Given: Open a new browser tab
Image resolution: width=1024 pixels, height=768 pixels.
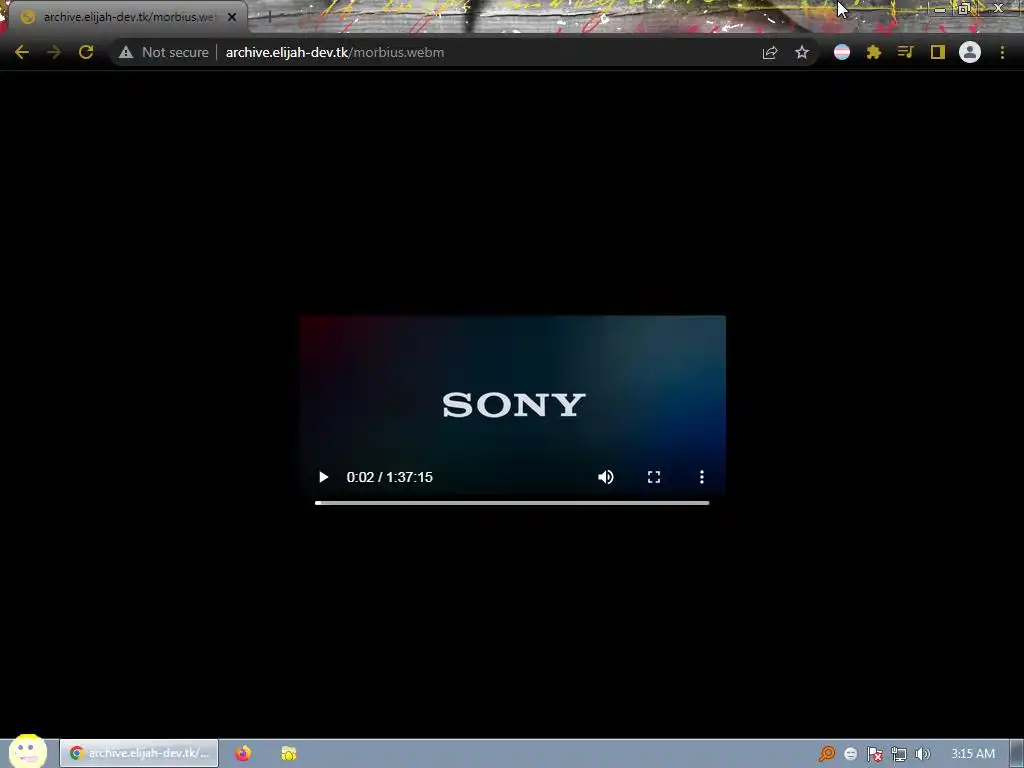Looking at the screenshot, I should click(x=269, y=17).
